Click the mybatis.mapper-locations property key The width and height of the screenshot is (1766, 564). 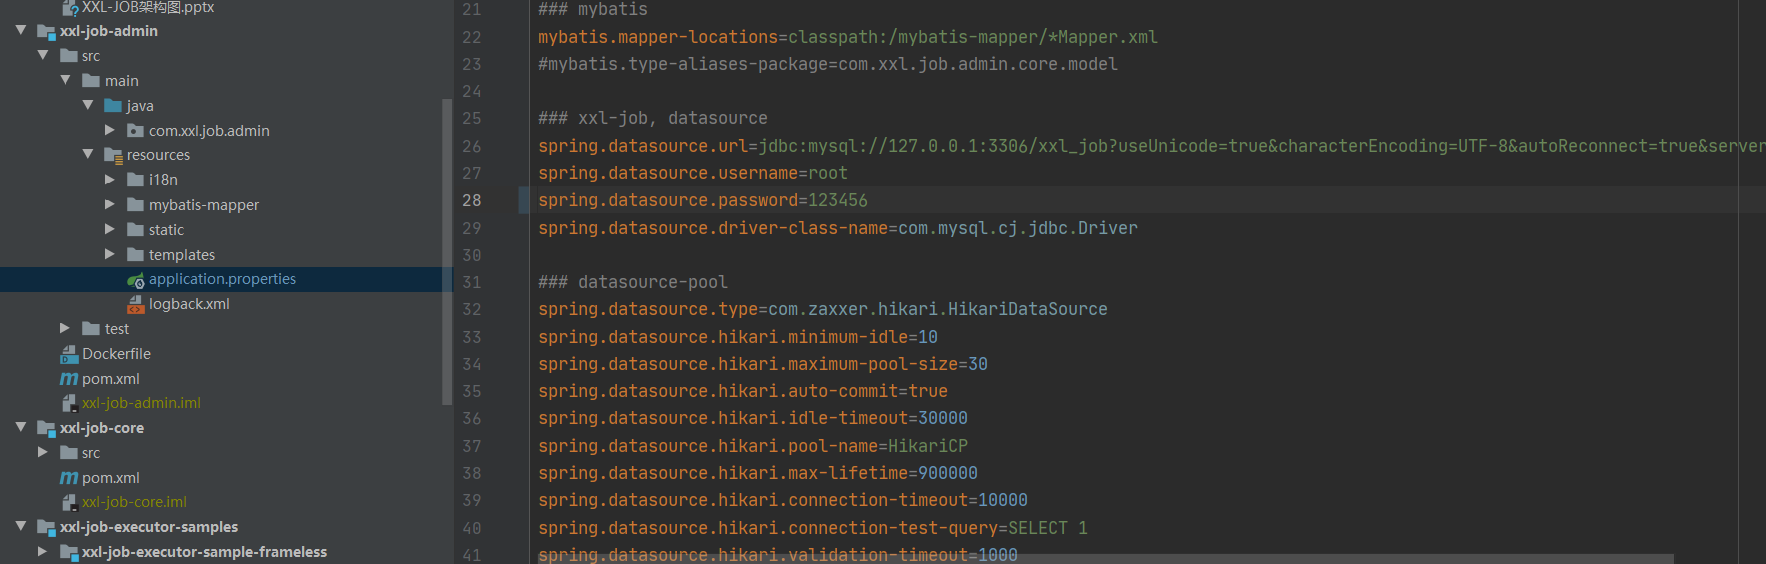coord(658,37)
